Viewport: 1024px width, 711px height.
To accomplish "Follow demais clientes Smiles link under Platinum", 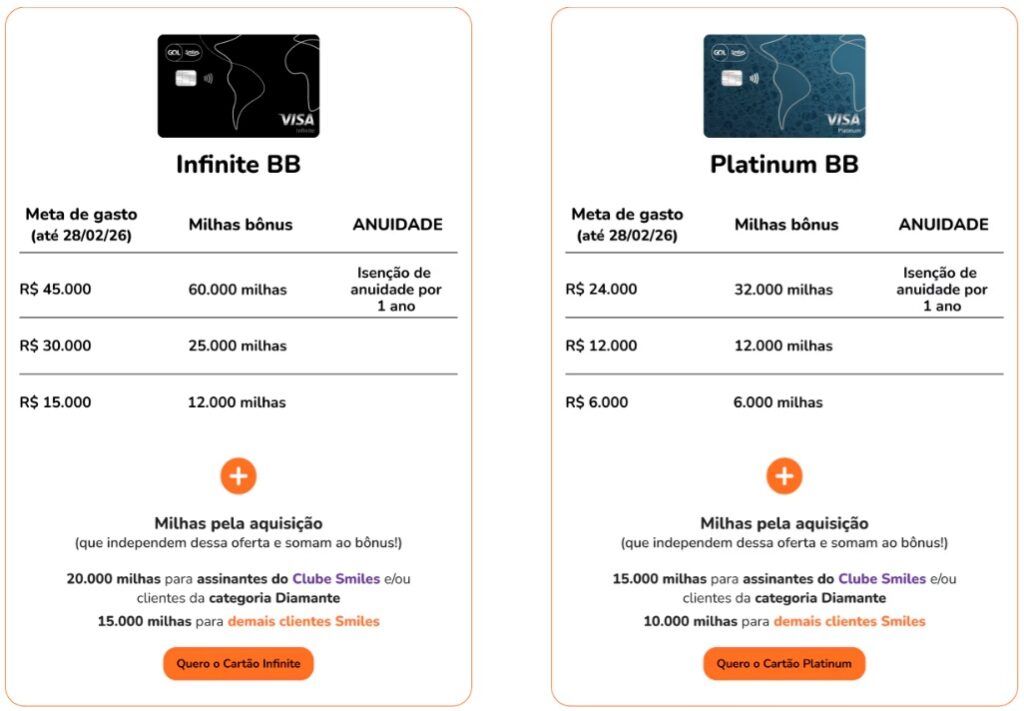I will (x=849, y=621).
